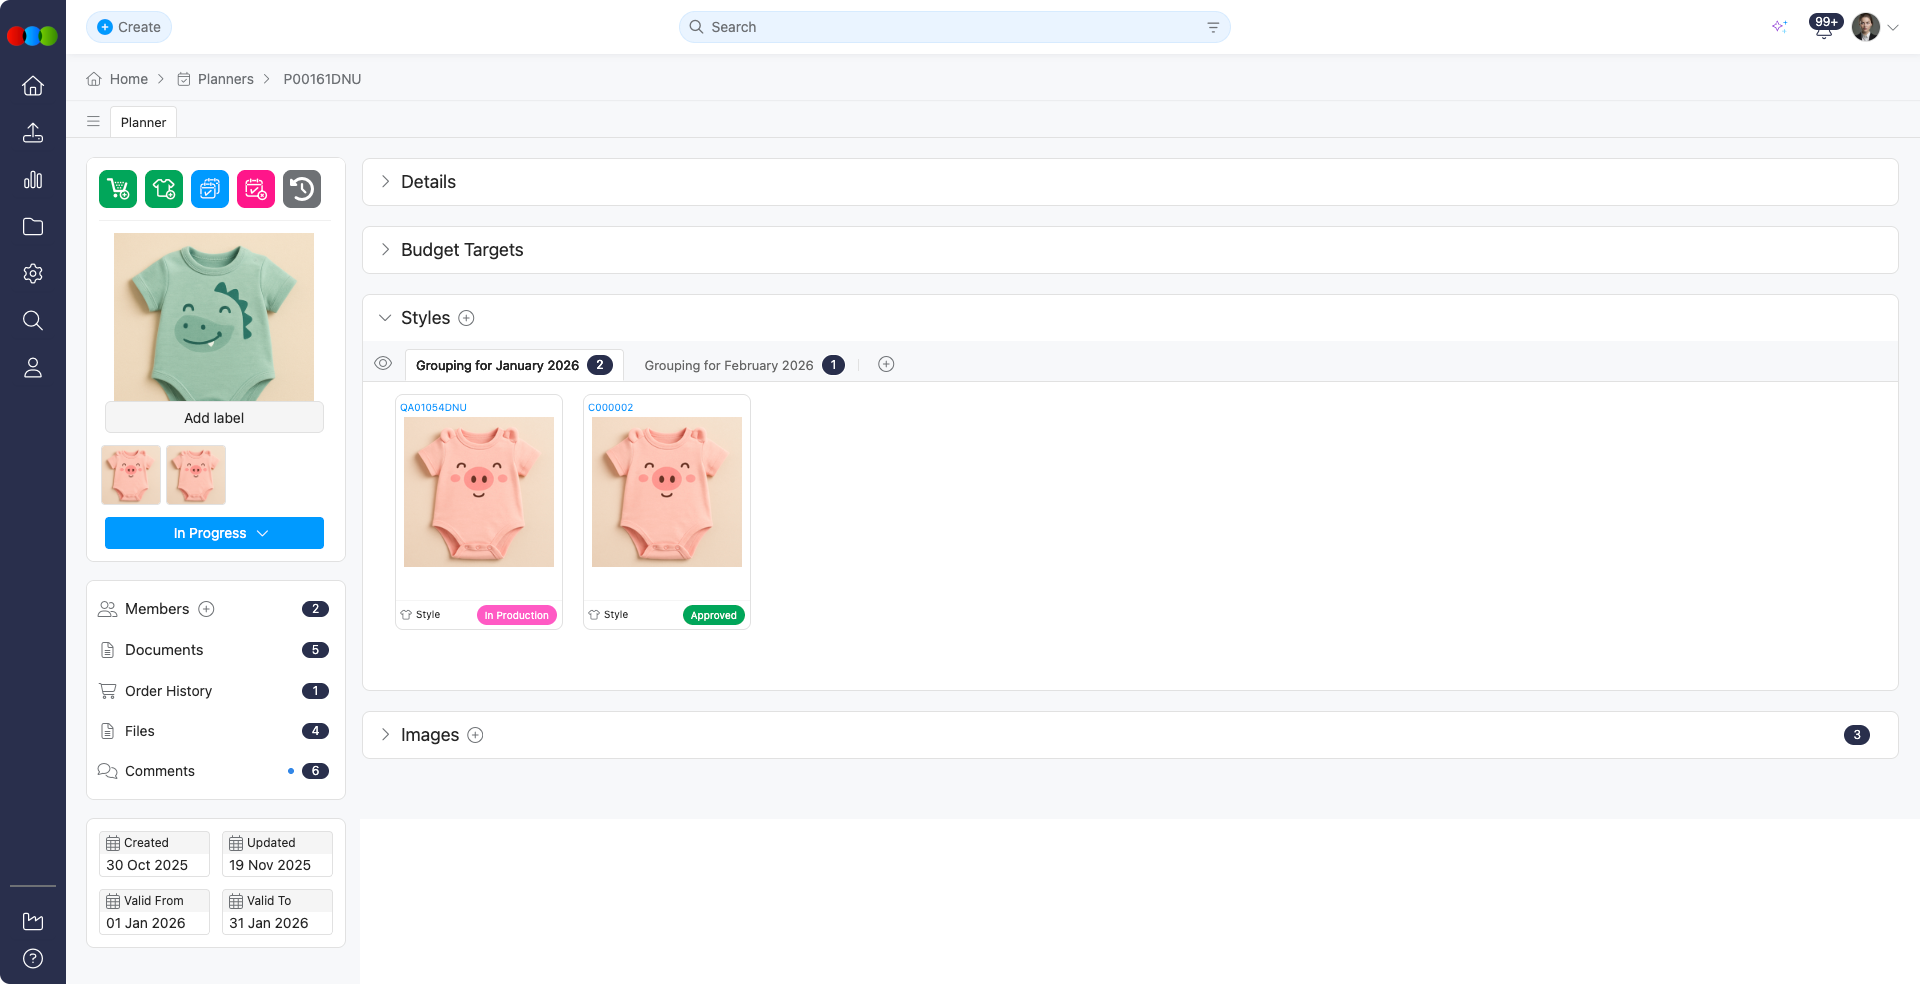Open the AI sparkle assistant icon

(1779, 27)
